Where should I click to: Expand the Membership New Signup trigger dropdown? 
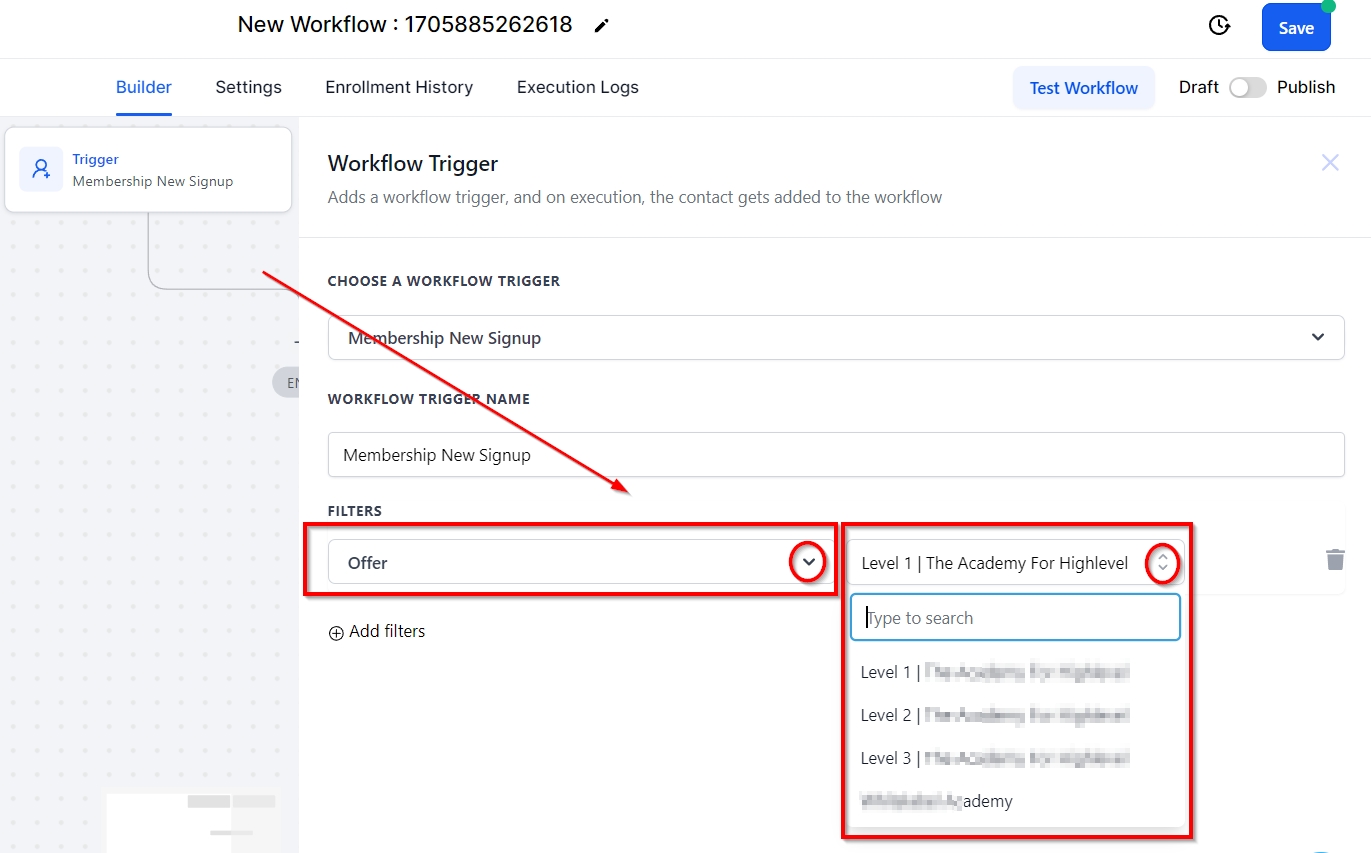pyautogui.click(x=1317, y=338)
